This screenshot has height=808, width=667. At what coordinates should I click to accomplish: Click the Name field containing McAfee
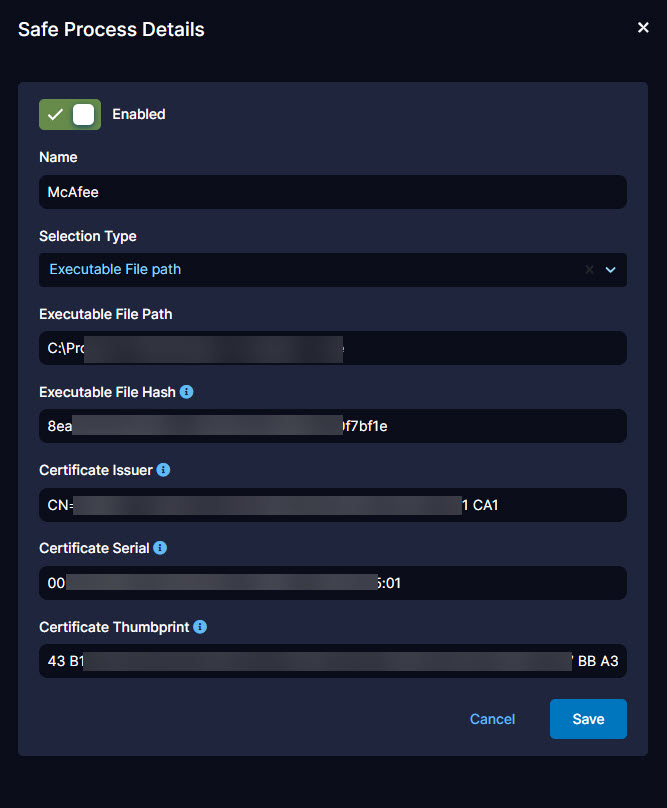click(333, 192)
